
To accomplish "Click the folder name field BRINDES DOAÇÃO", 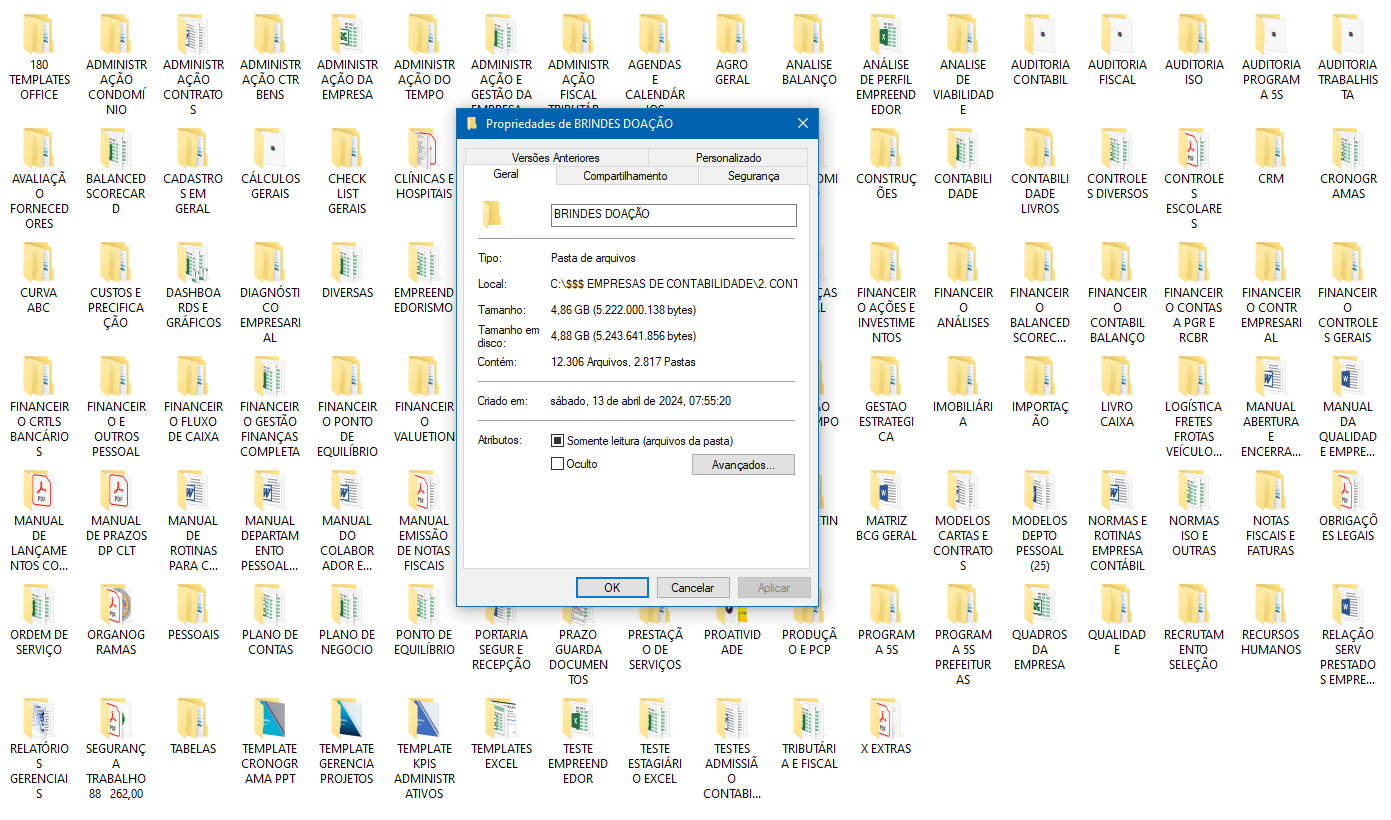I will tap(673, 215).
